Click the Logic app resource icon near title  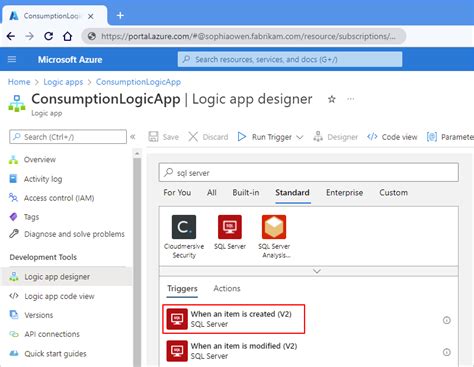coord(17,103)
